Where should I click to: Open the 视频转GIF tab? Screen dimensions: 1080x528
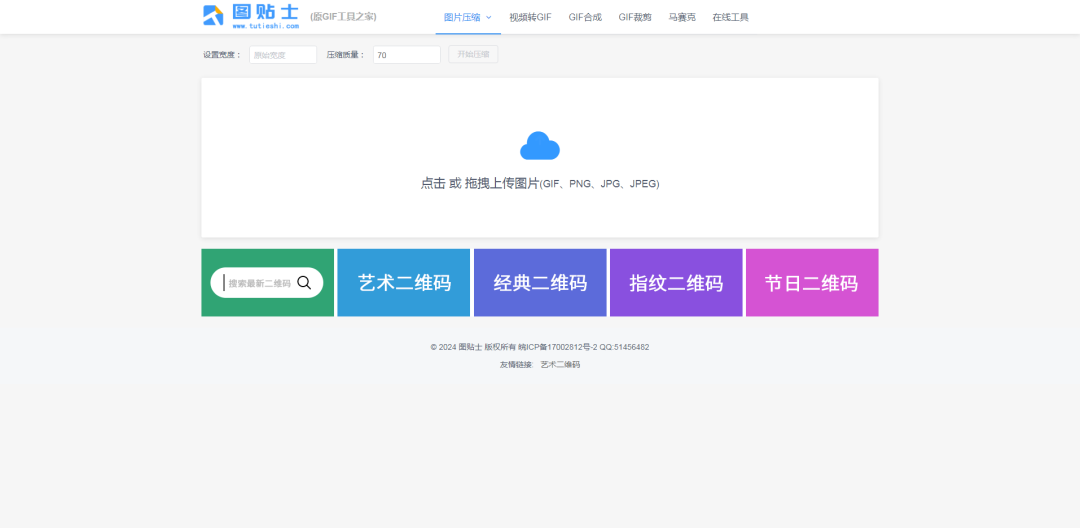(530, 17)
